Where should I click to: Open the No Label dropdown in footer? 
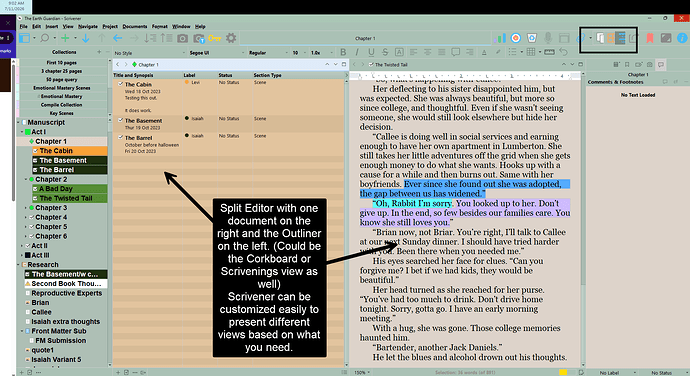click(x=612, y=372)
